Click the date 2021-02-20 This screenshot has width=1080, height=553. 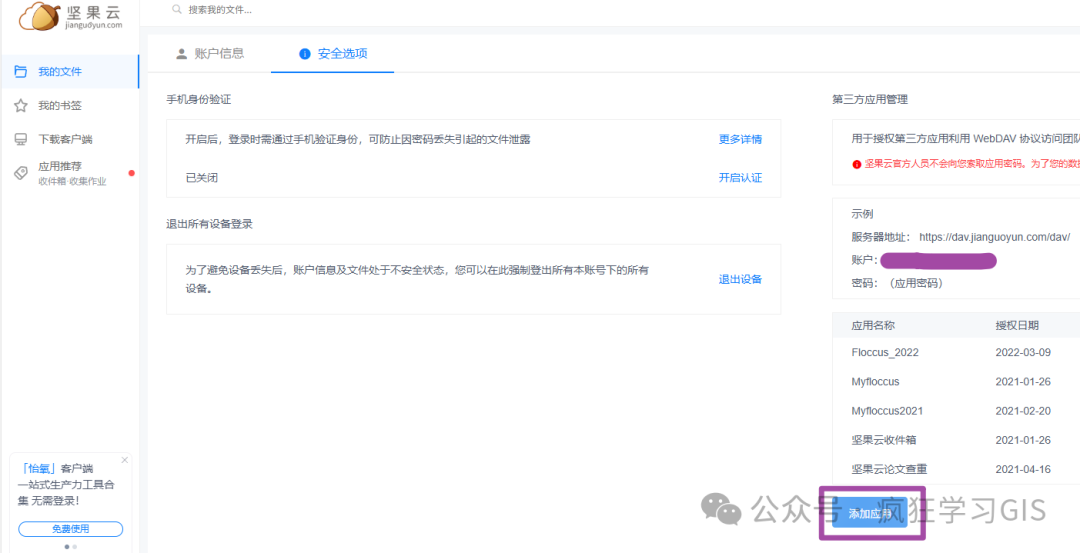tap(1024, 411)
